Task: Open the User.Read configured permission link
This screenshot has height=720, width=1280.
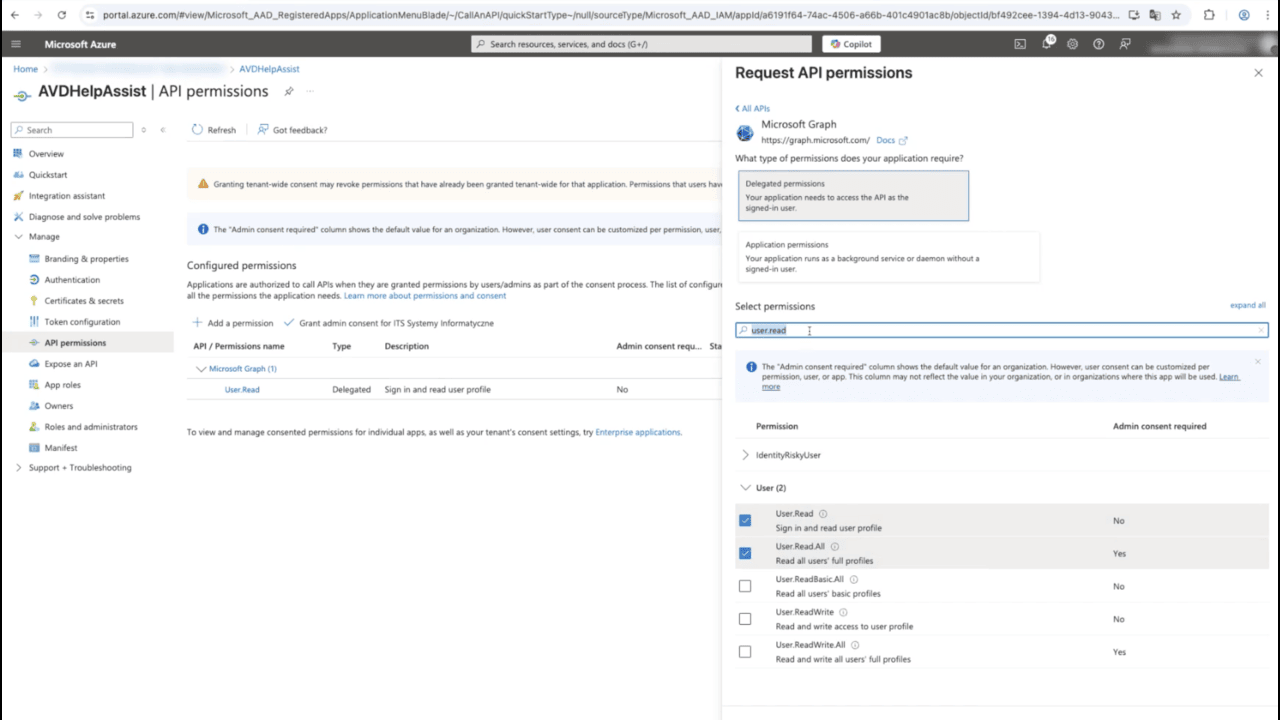Action: click(x=242, y=389)
